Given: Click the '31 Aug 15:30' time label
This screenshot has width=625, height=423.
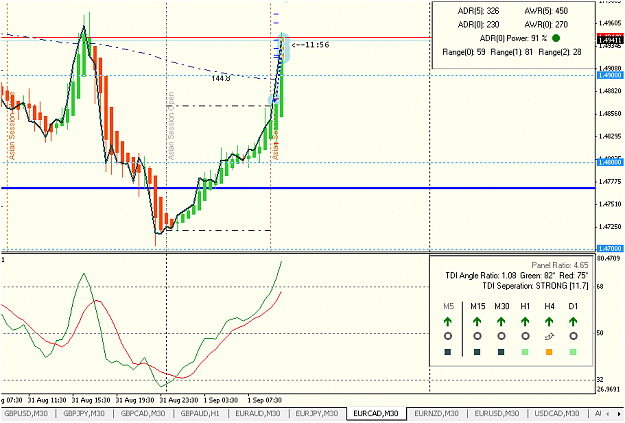Looking at the screenshot, I should click(91, 400).
